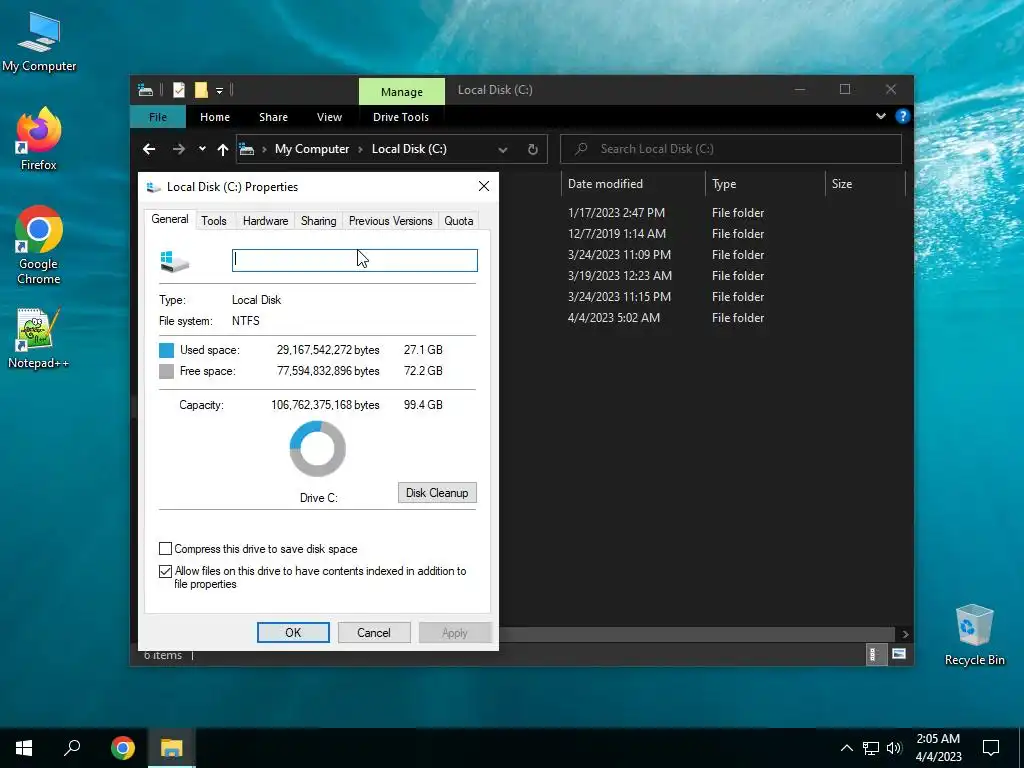This screenshot has width=1024, height=768.
Task: Open the Share ribbon tab
Action: pyautogui.click(x=273, y=117)
